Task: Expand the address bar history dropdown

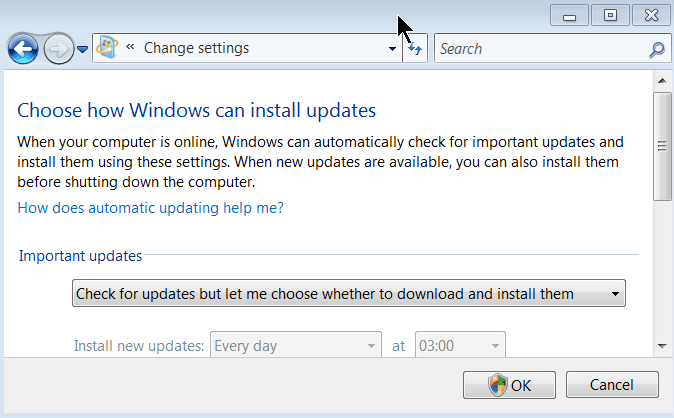Action: [392, 49]
